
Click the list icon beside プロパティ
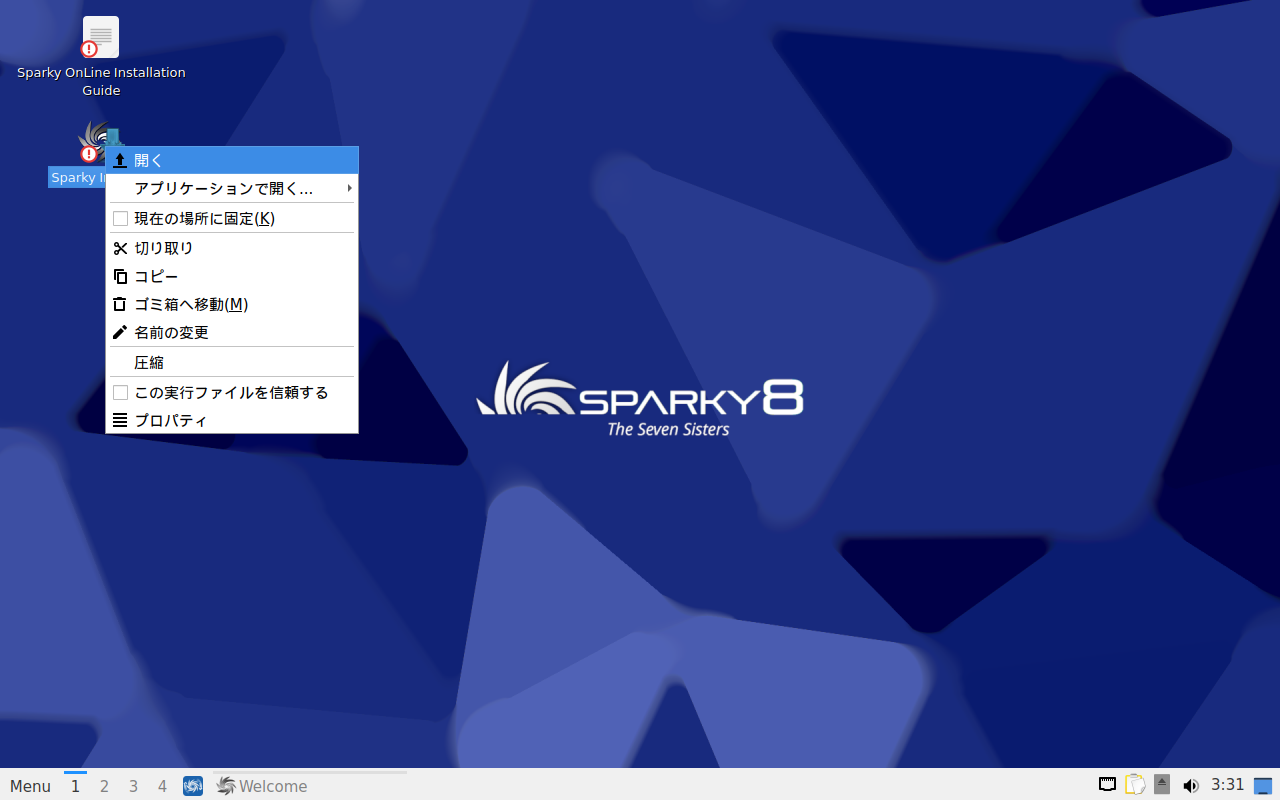[x=120, y=420]
